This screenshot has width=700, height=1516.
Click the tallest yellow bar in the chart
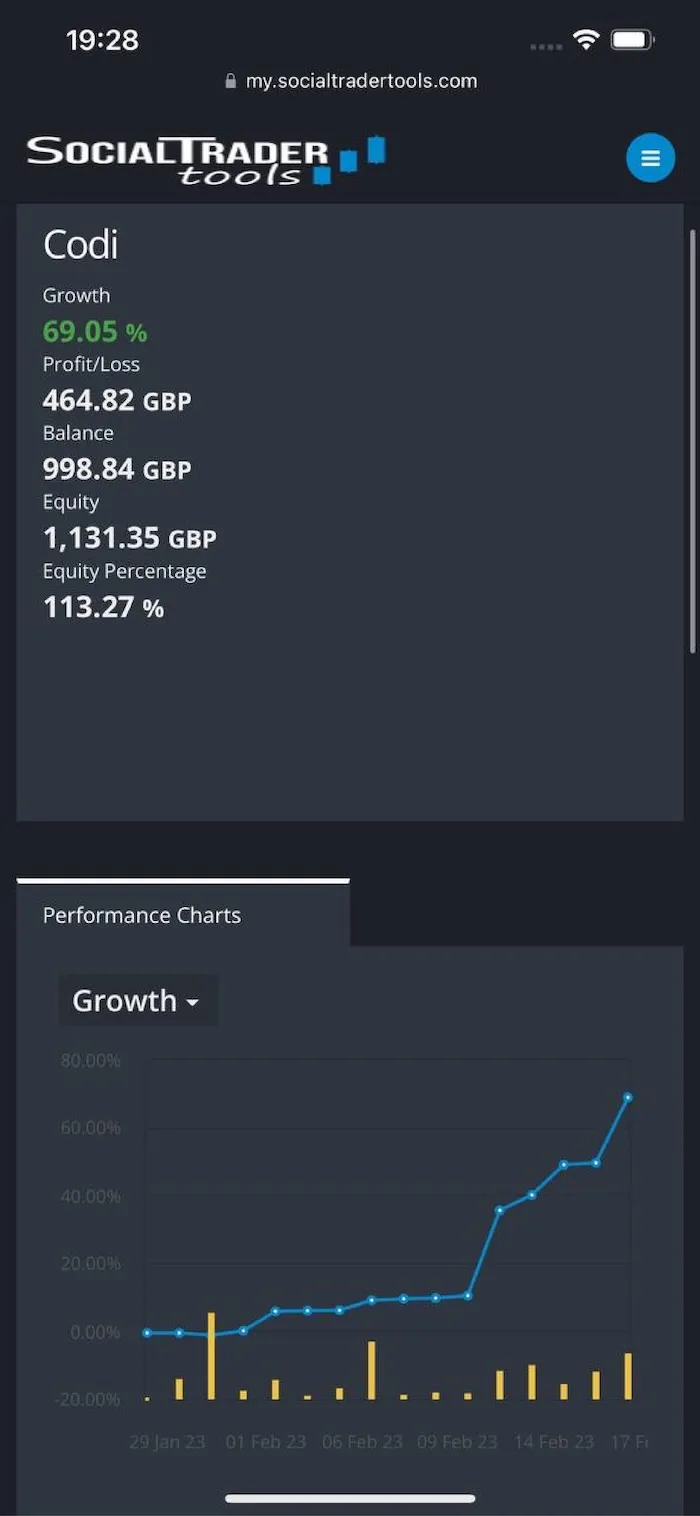(211, 1356)
